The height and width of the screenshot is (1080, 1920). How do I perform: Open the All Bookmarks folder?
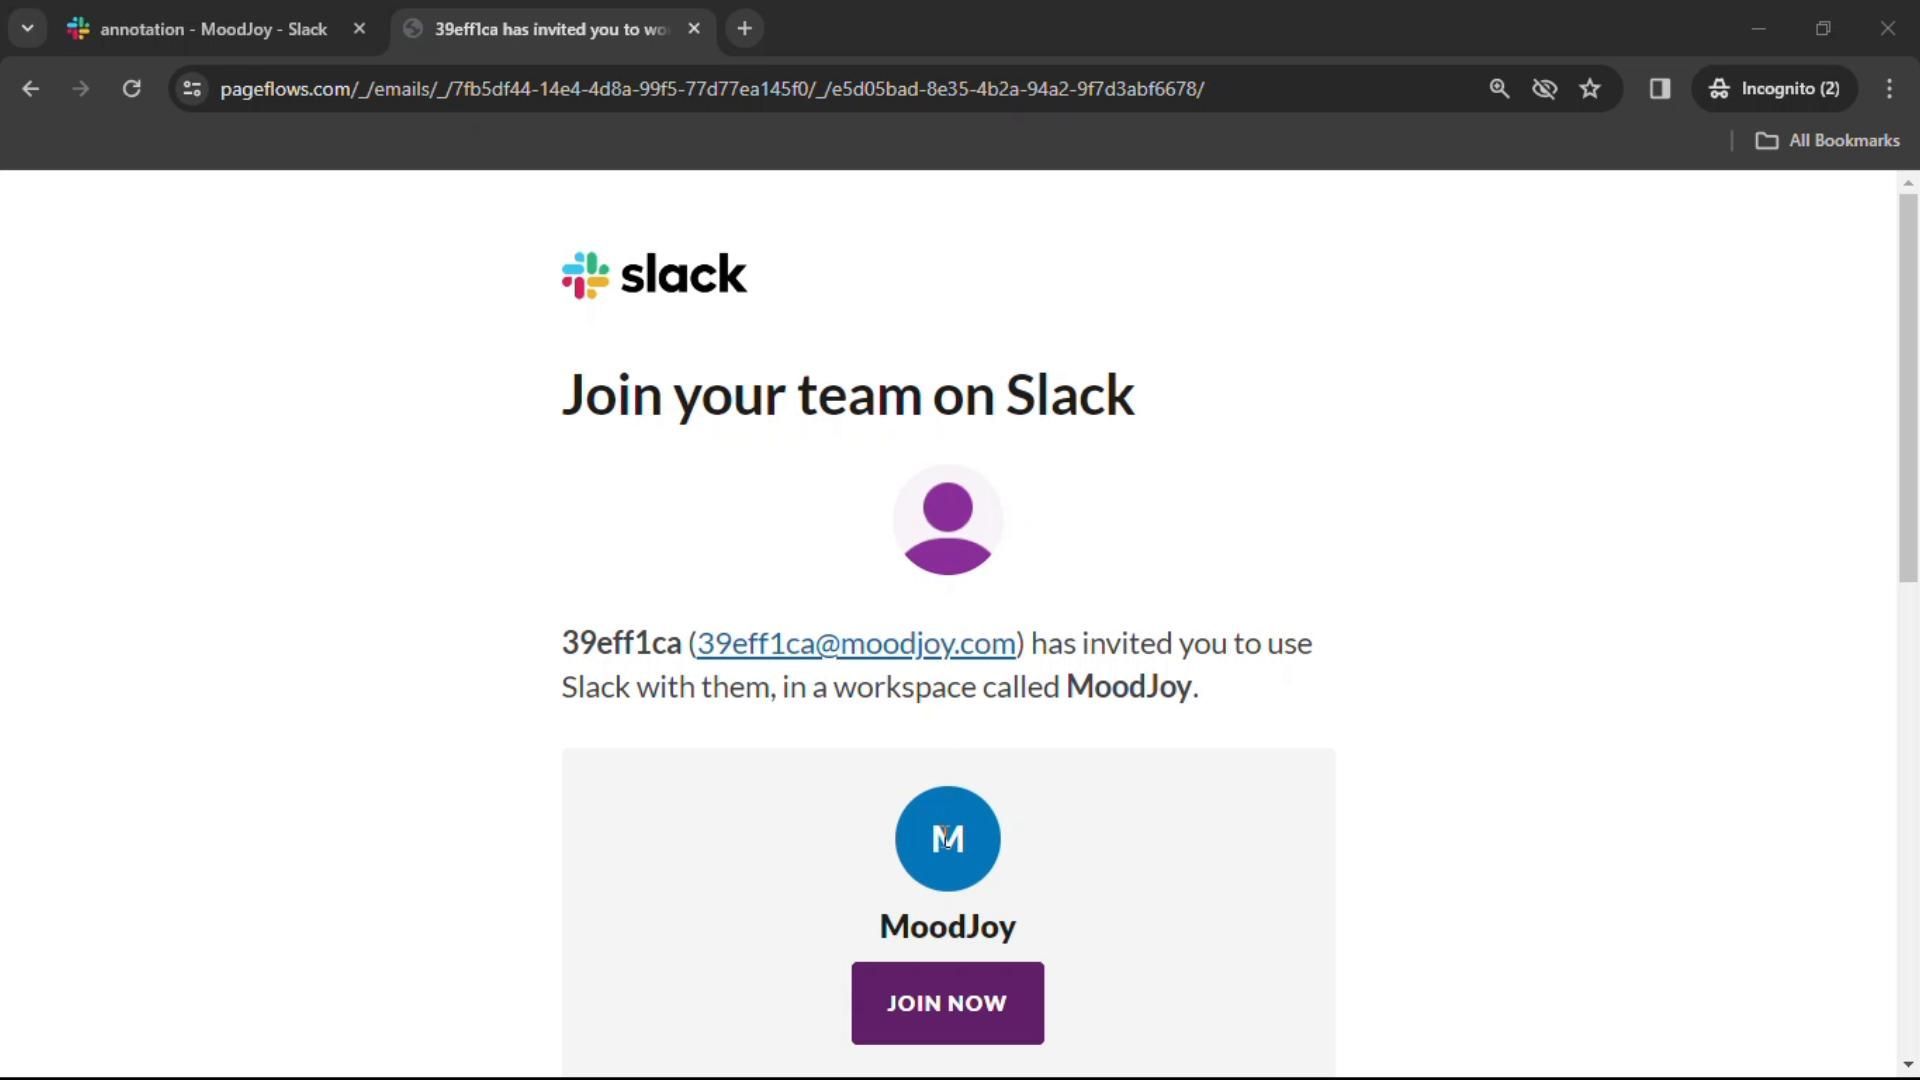coord(1828,141)
